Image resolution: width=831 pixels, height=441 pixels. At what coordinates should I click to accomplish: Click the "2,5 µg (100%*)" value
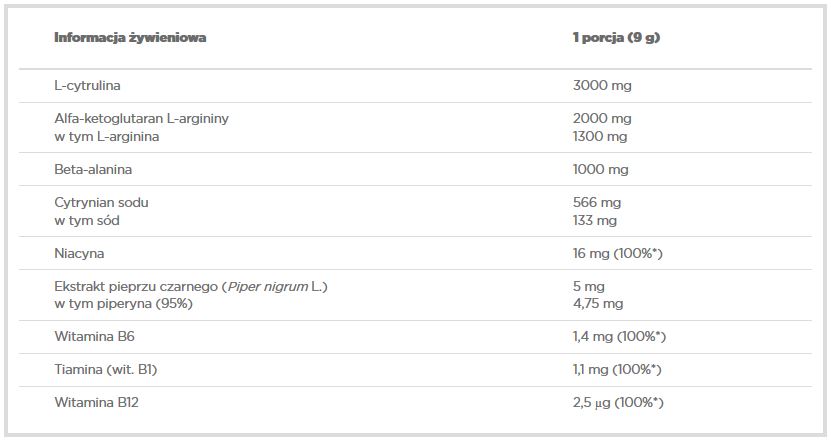(618, 402)
